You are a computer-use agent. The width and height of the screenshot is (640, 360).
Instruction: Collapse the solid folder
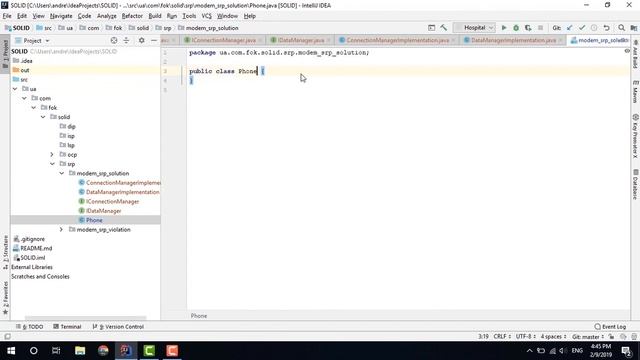[43, 117]
